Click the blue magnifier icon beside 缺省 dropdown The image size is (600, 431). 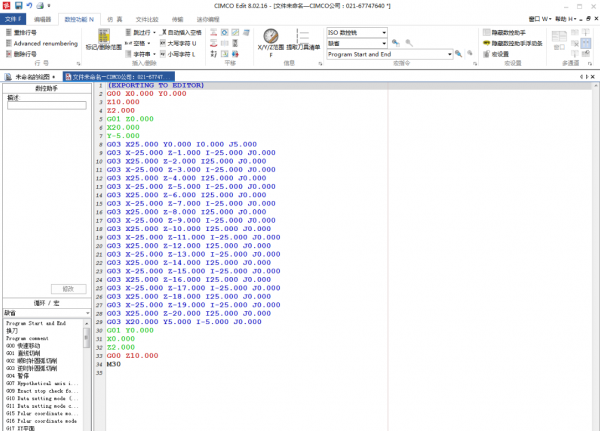pos(396,43)
